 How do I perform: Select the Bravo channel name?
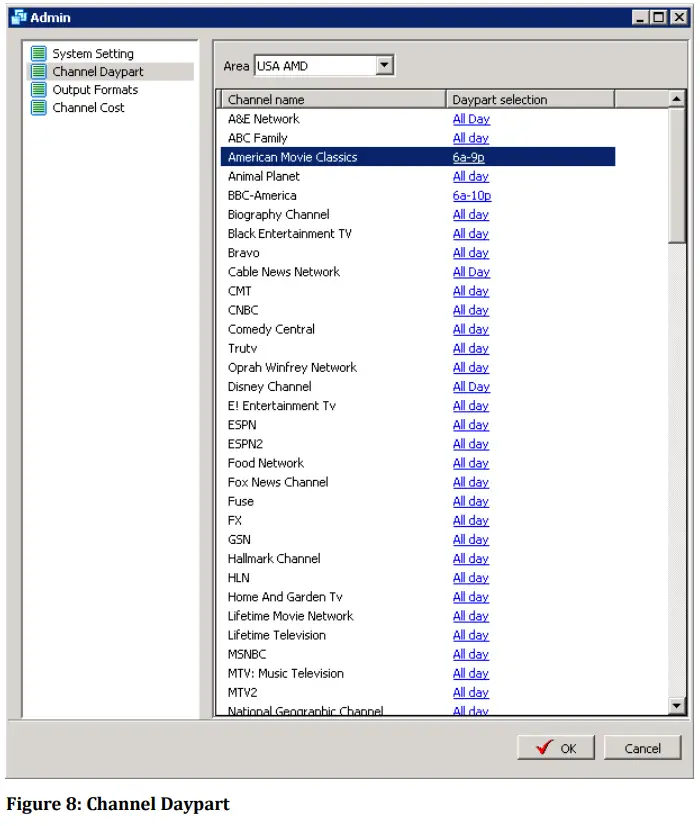pos(243,253)
